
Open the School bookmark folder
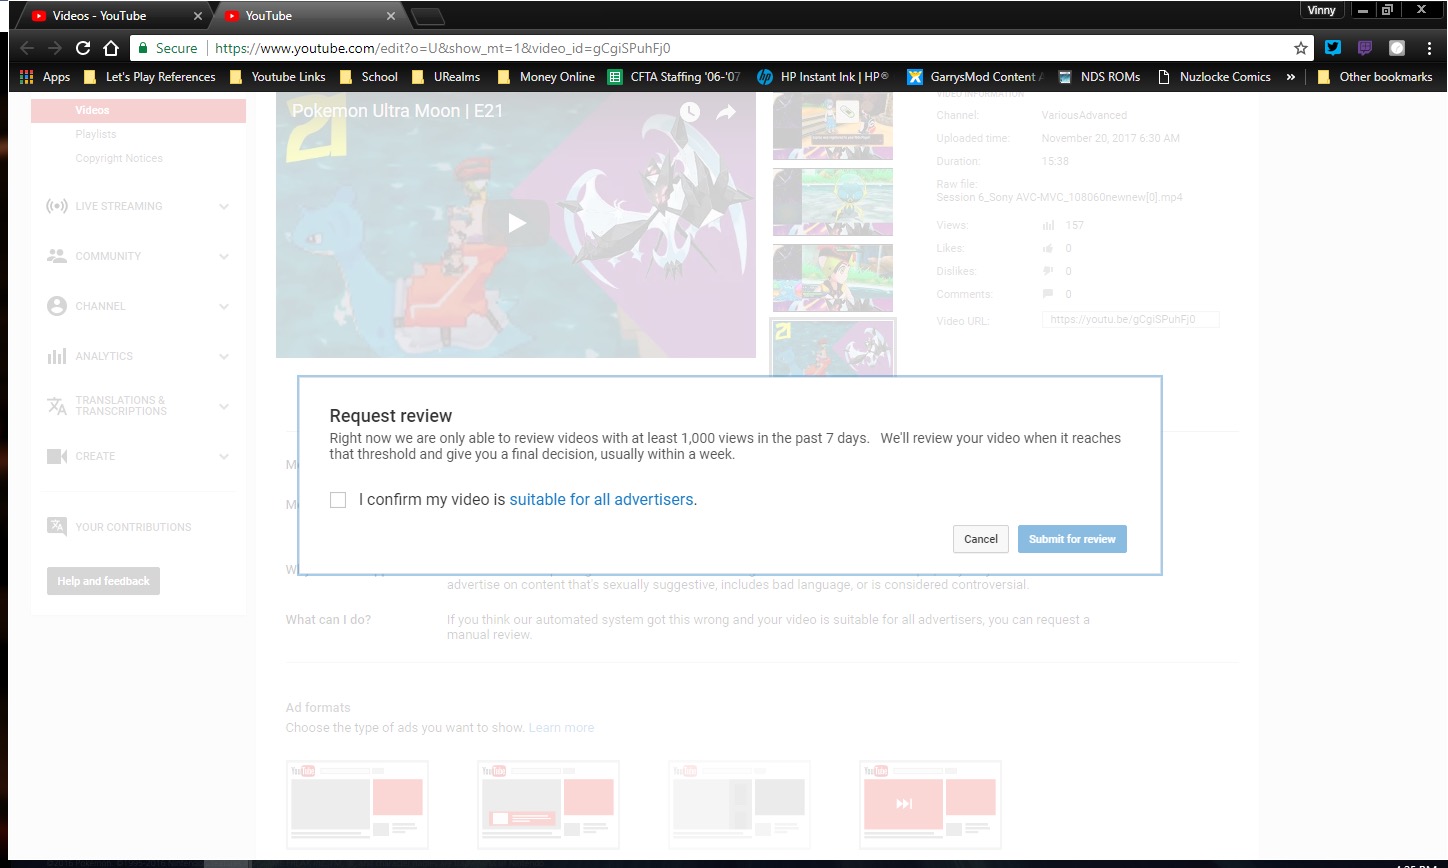point(369,77)
